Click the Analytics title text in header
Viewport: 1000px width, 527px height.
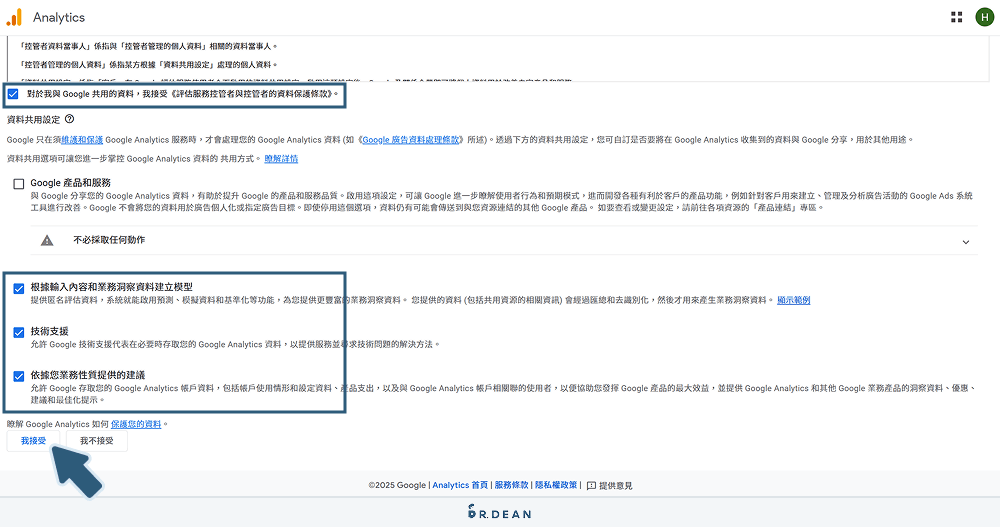[x=59, y=17]
